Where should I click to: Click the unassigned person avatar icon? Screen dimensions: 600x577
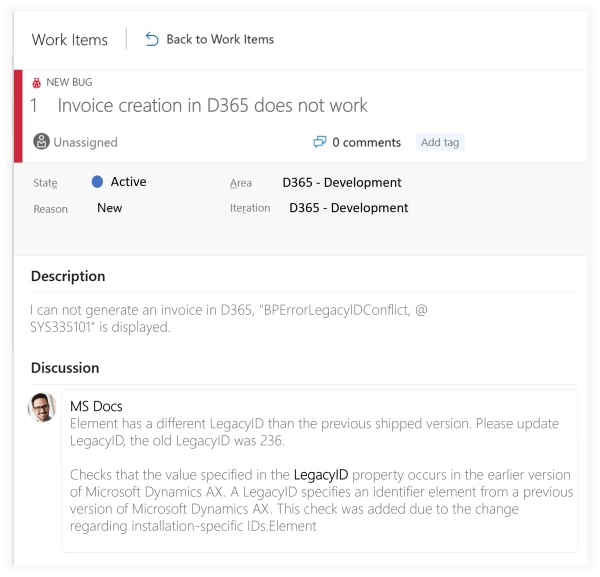point(41,142)
